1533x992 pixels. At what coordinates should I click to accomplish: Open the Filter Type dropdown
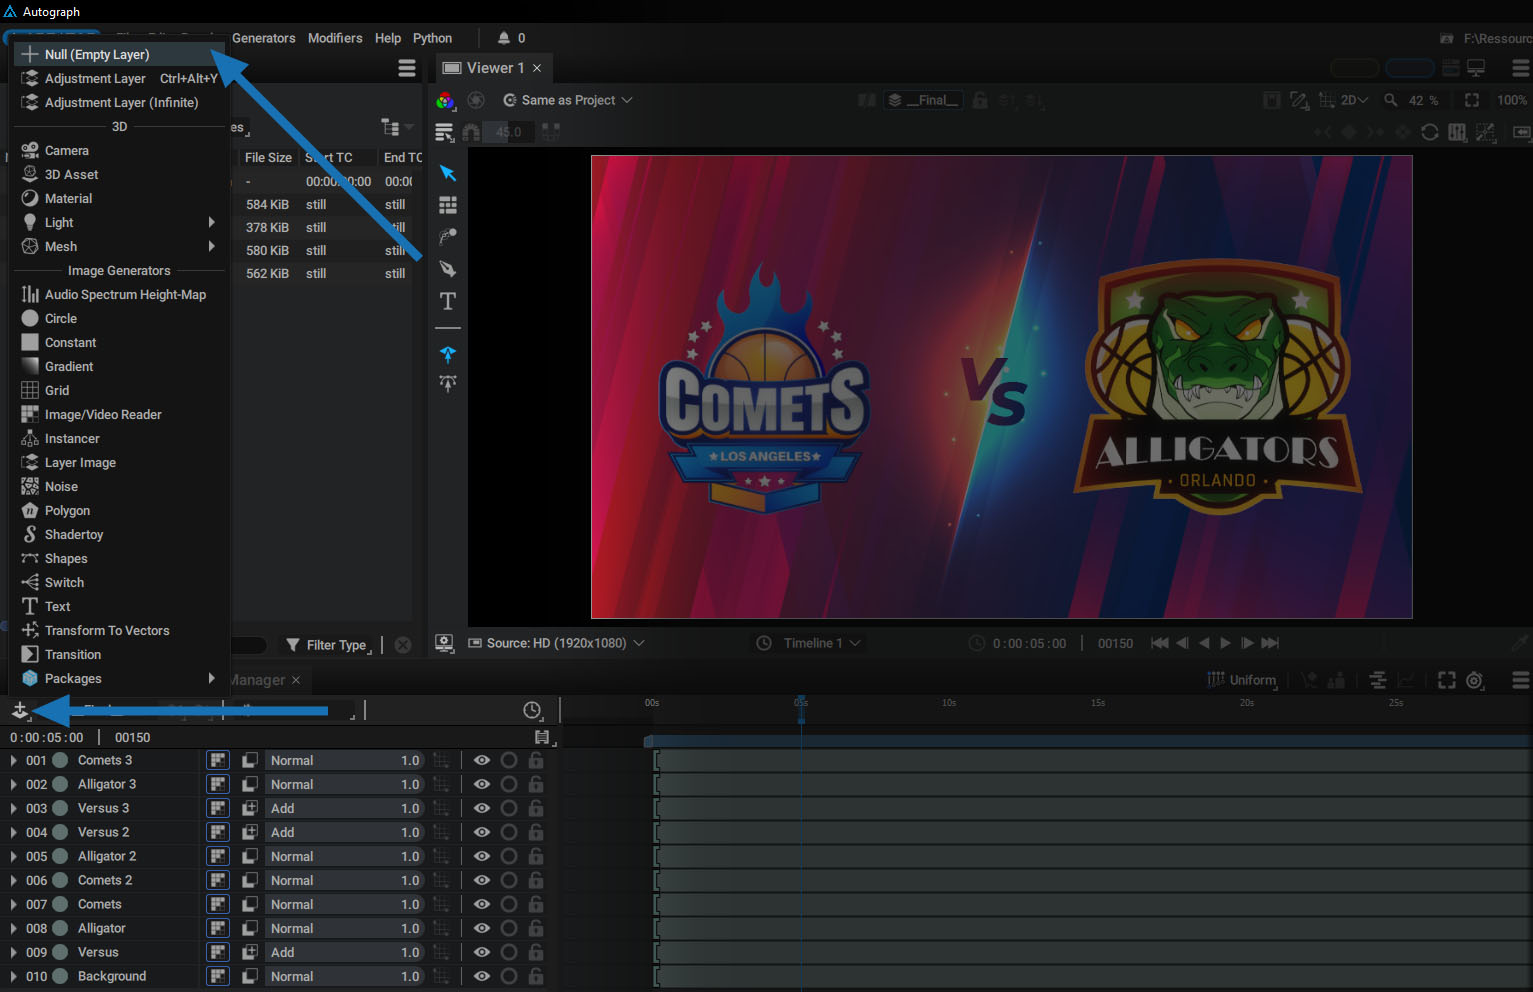coord(329,645)
